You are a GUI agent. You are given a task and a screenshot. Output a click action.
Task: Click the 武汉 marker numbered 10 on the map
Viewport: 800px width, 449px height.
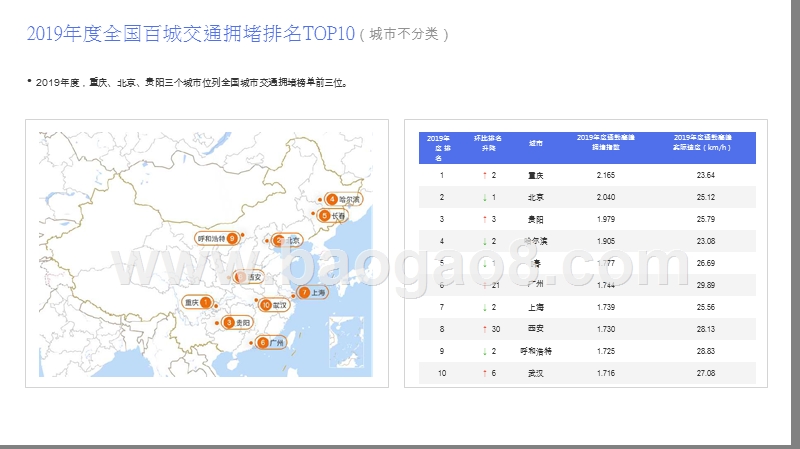[x=274, y=305]
